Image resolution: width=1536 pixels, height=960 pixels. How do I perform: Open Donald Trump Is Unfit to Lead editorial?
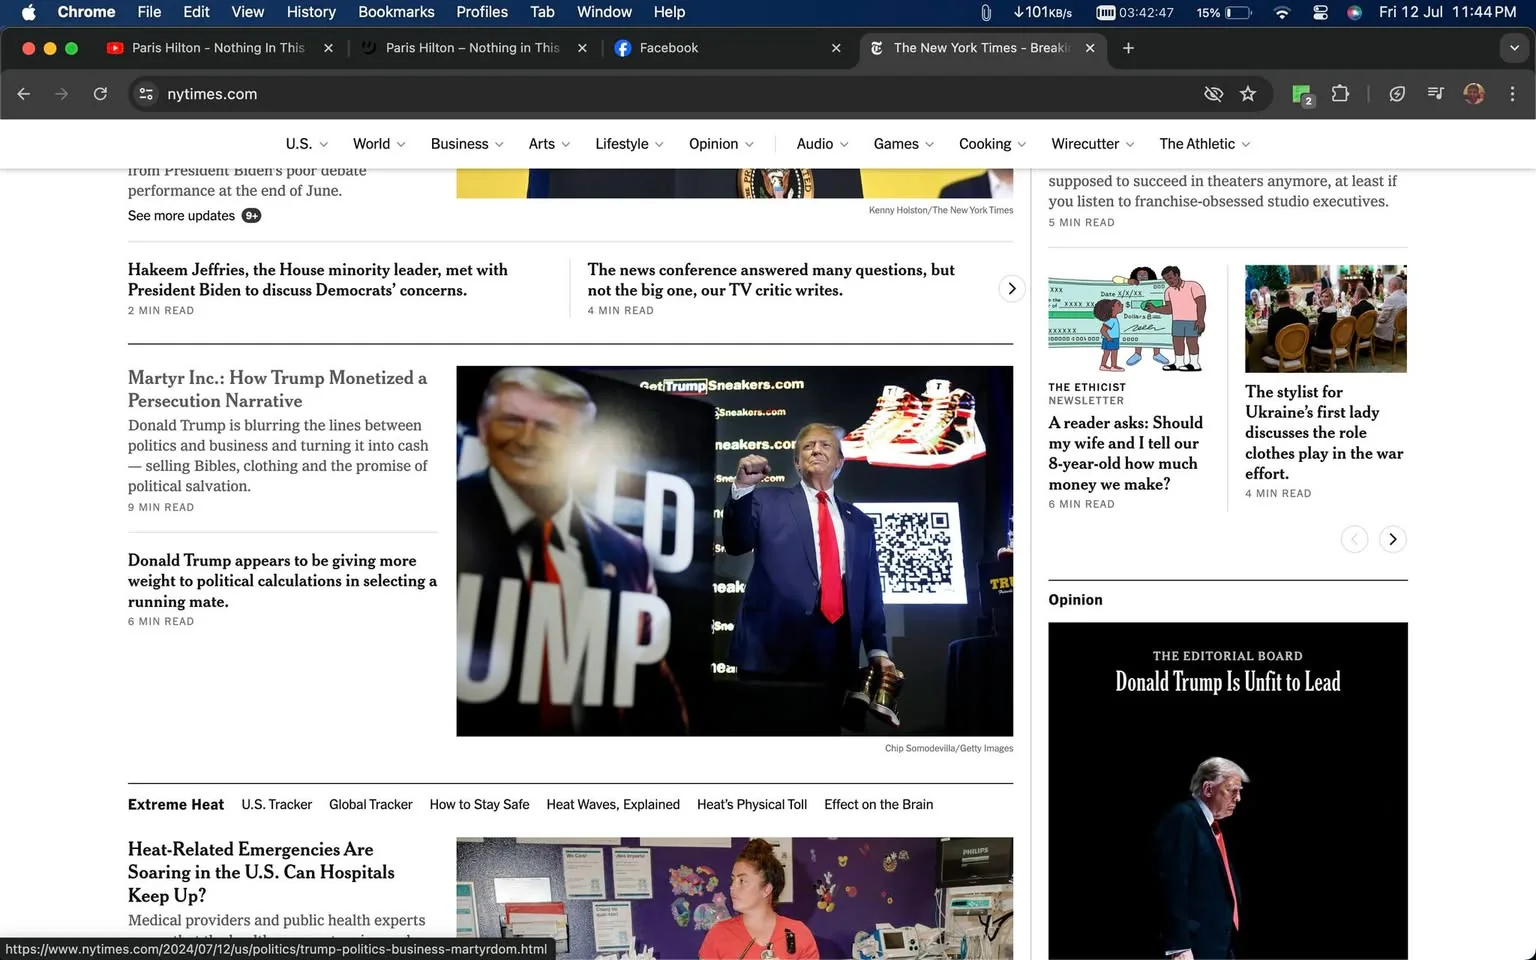click(1227, 682)
